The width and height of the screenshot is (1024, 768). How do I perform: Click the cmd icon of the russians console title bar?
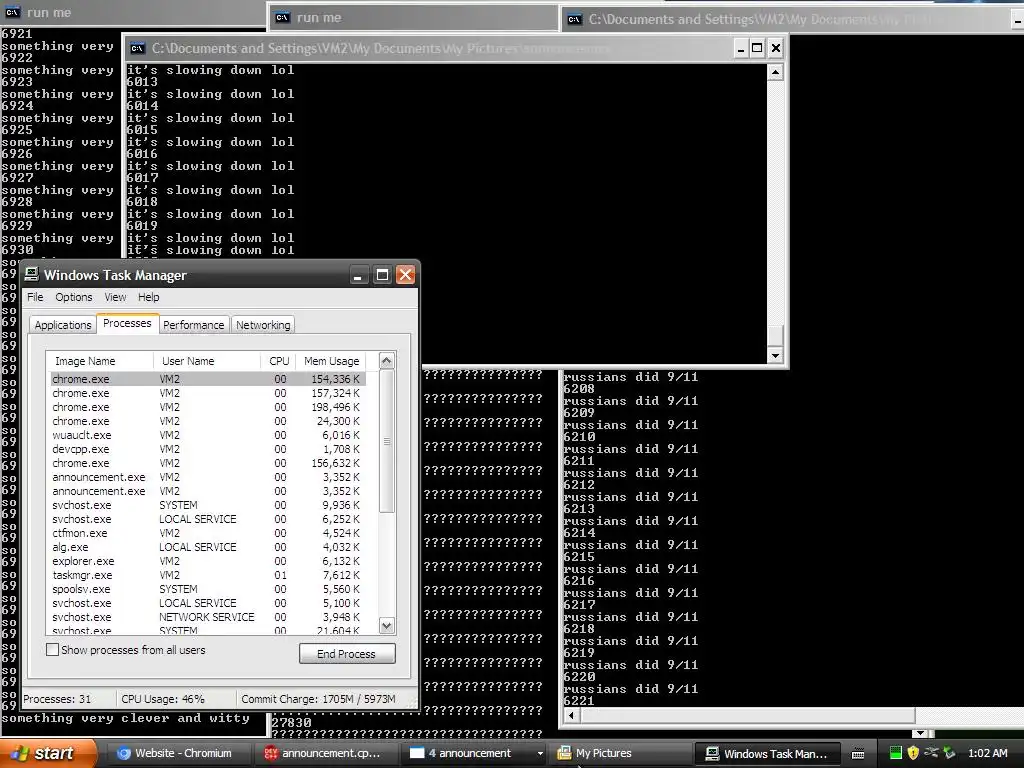(574, 19)
